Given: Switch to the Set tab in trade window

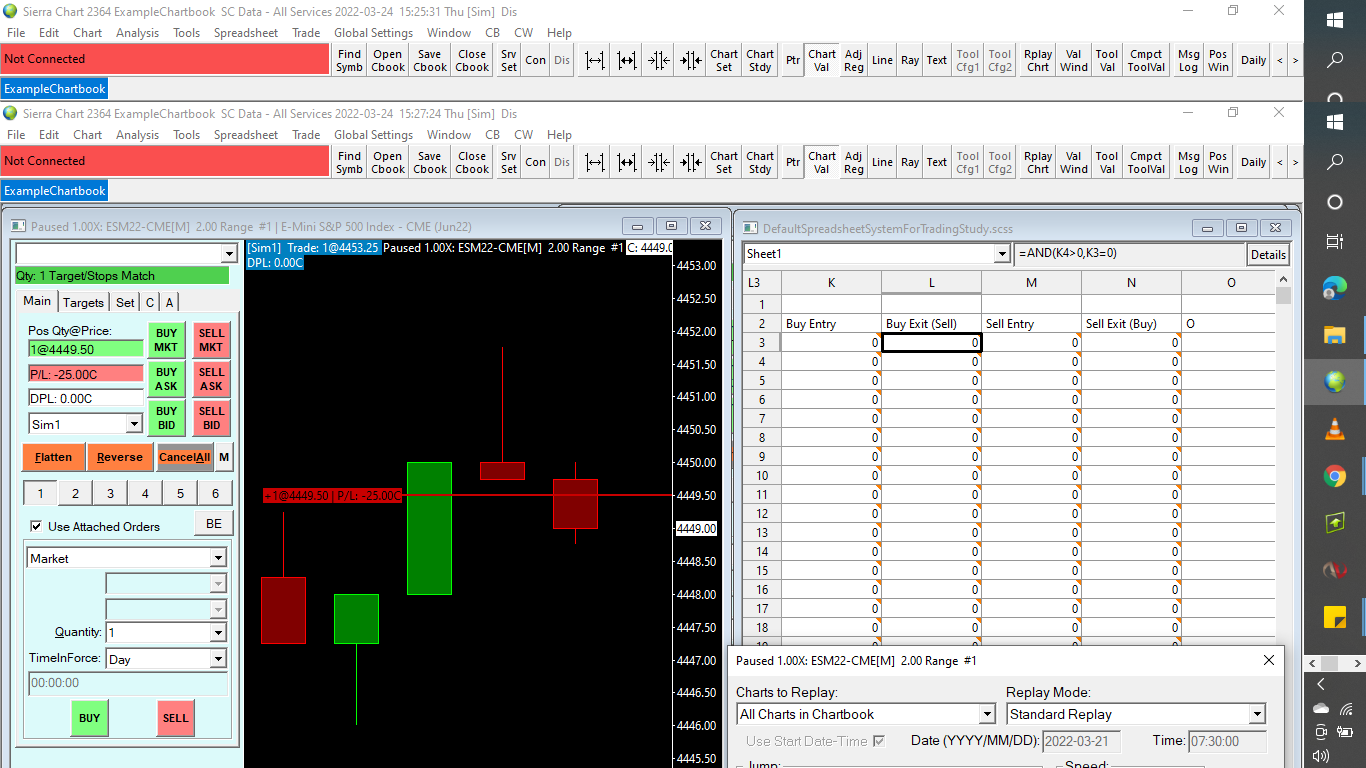Looking at the screenshot, I should [125, 302].
